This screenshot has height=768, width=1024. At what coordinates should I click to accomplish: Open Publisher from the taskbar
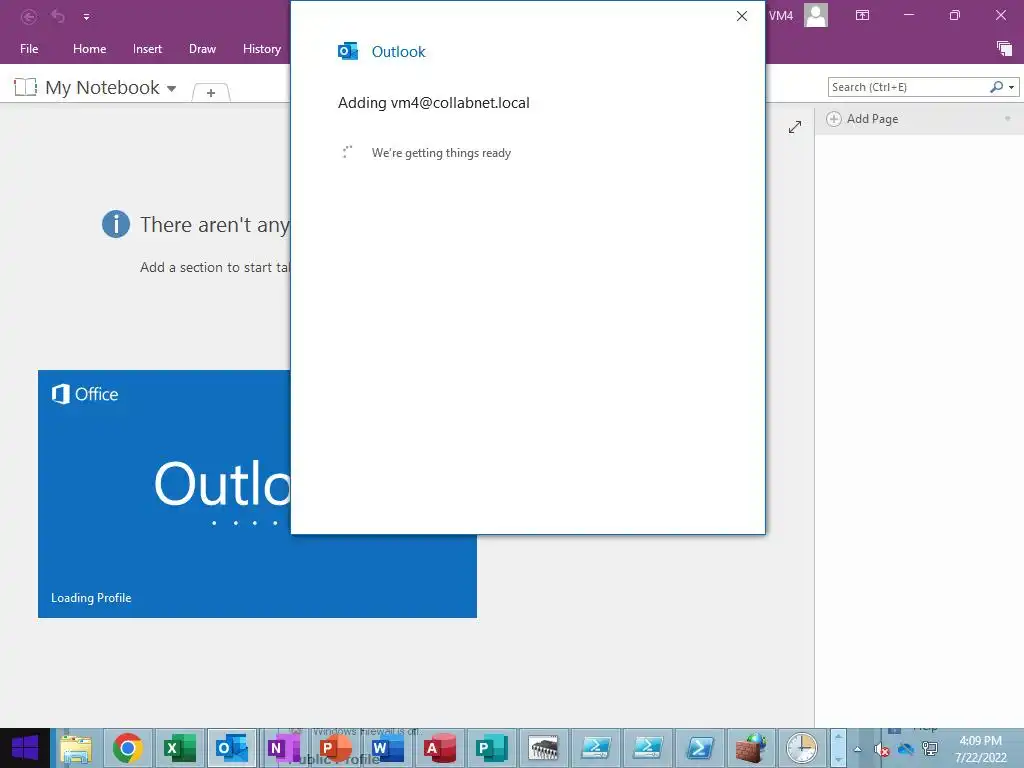(x=492, y=748)
